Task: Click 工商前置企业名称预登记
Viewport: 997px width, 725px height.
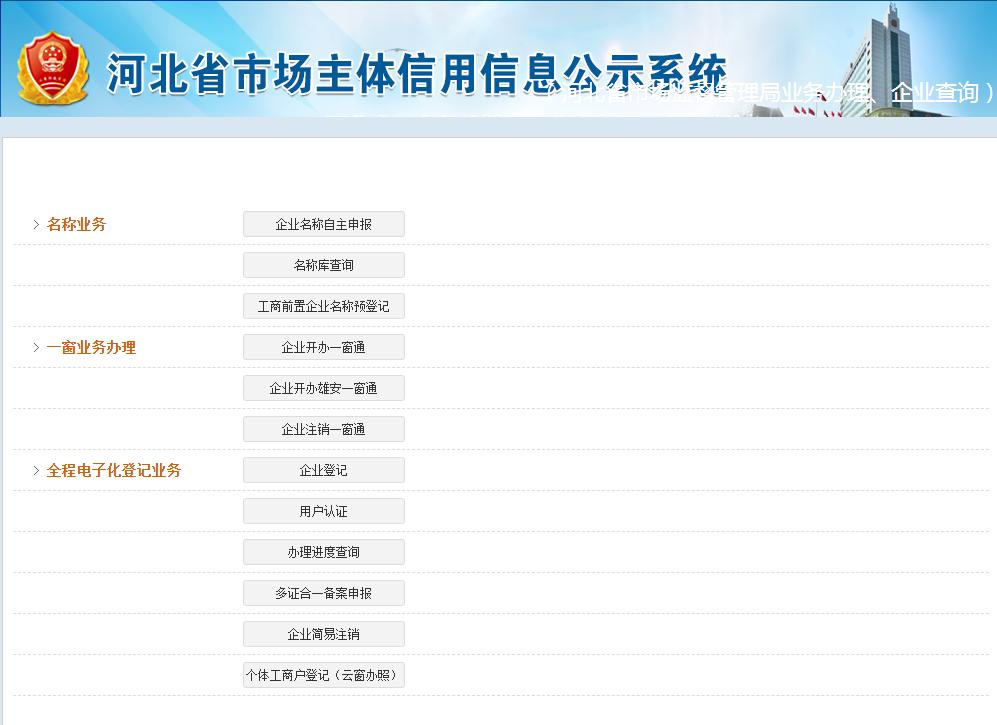Action: tap(323, 306)
